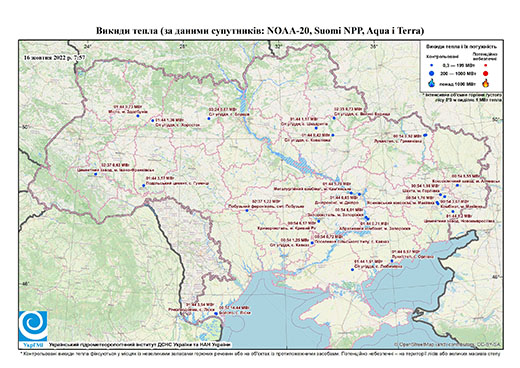Select the marker for Кам'янське metallurgical plant
The height and width of the screenshot is (368, 520).
coord(351,193)
